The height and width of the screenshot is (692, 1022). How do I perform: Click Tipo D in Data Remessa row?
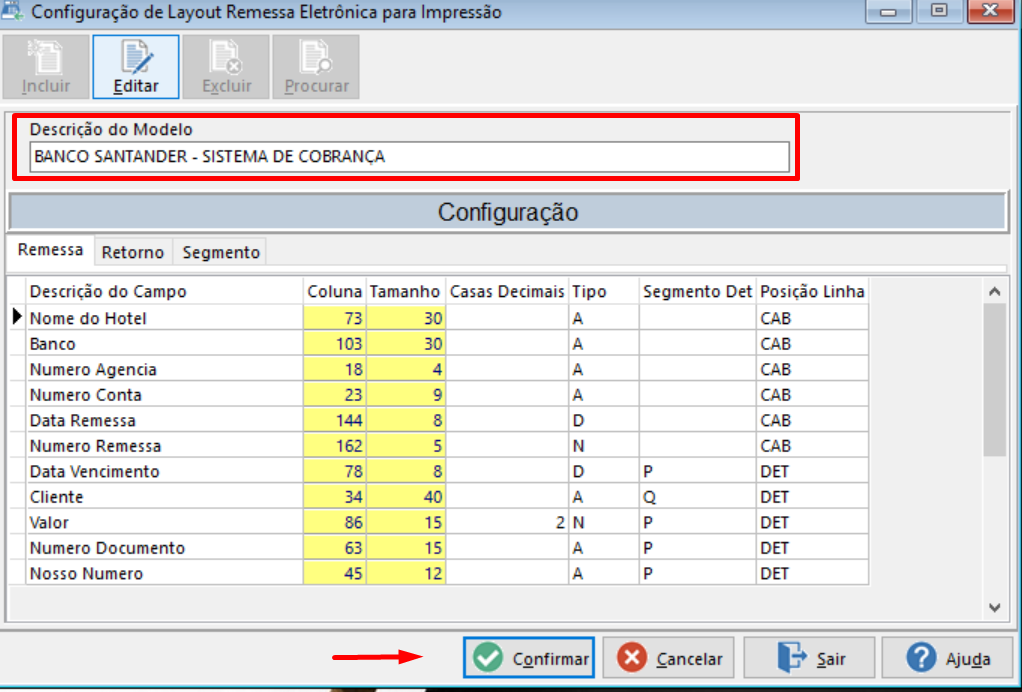604,420
